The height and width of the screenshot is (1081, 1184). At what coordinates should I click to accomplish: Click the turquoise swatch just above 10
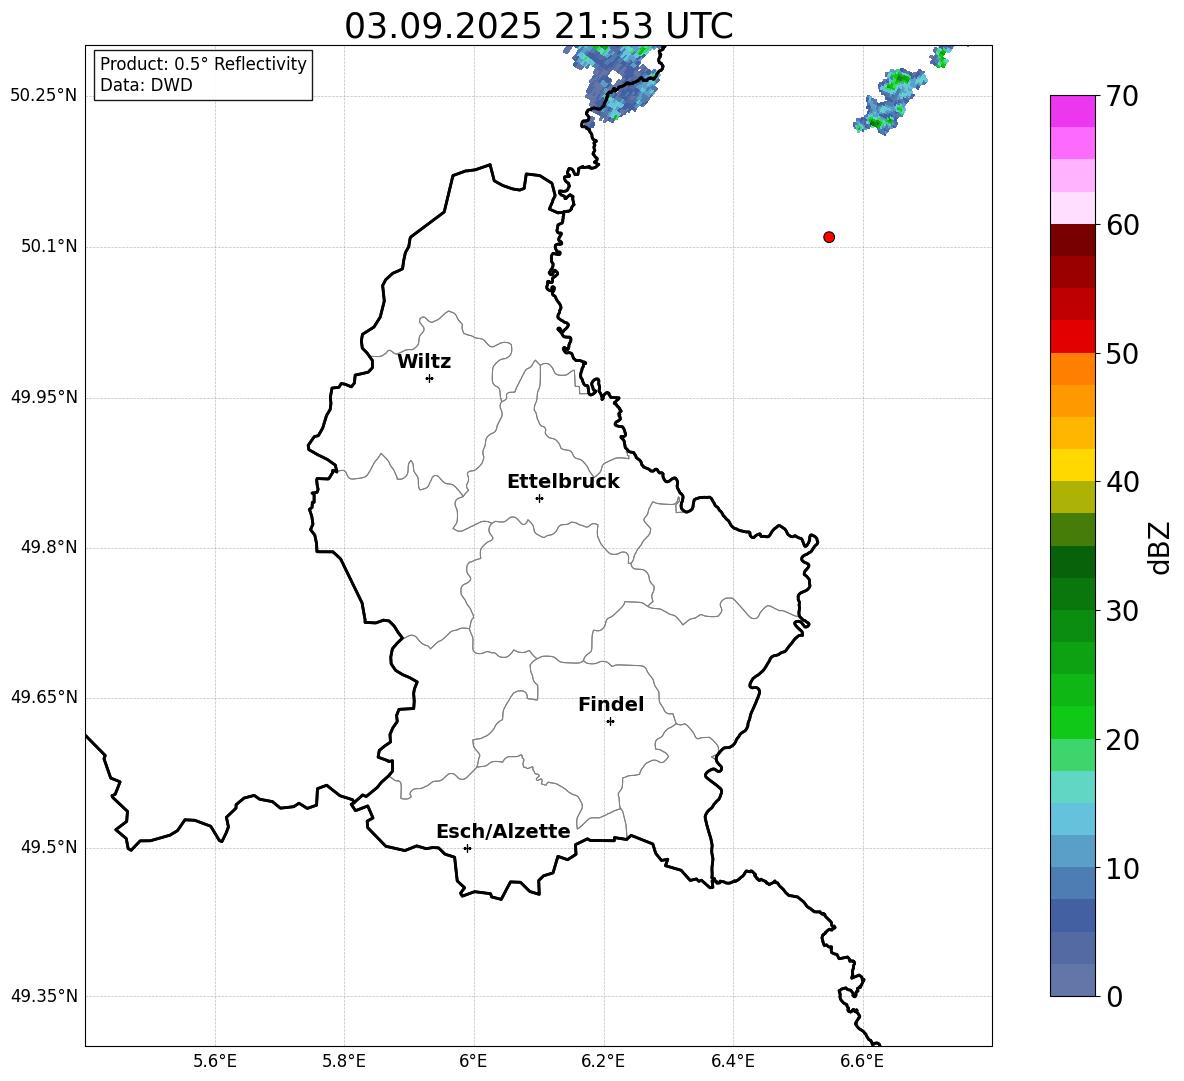pos(1072,851)
